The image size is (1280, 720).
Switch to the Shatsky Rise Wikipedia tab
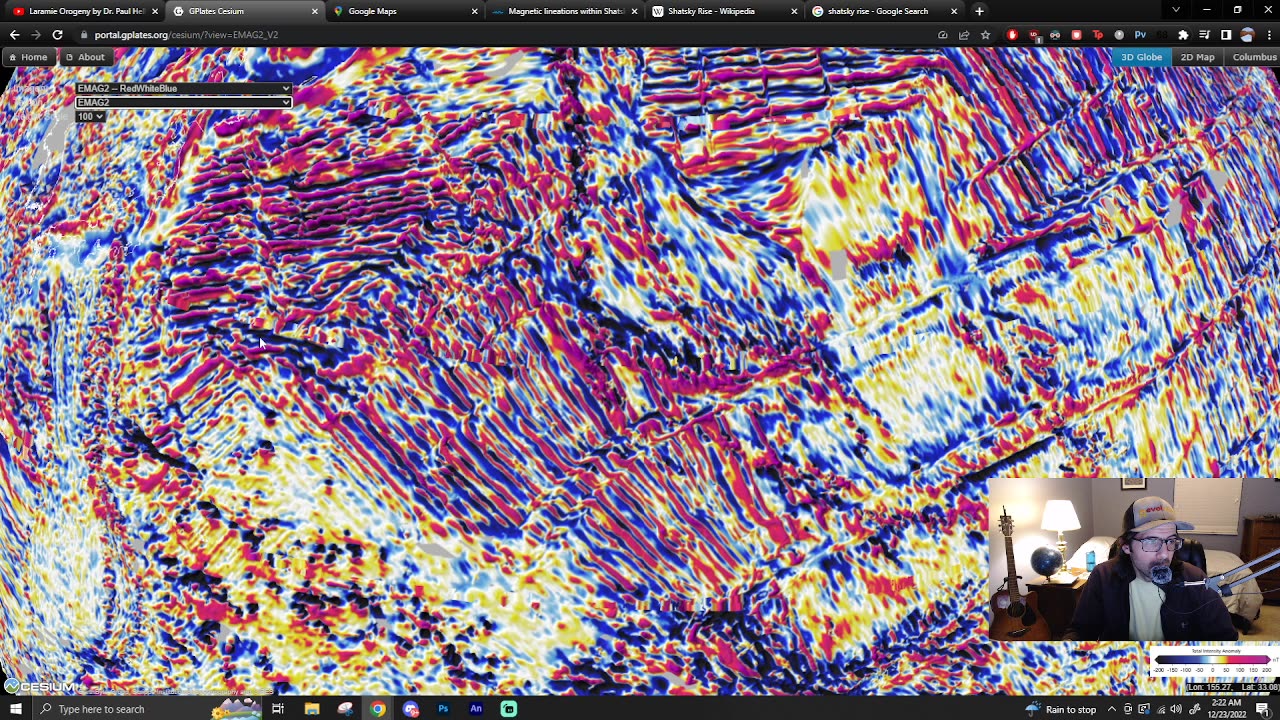coord(725,11)
